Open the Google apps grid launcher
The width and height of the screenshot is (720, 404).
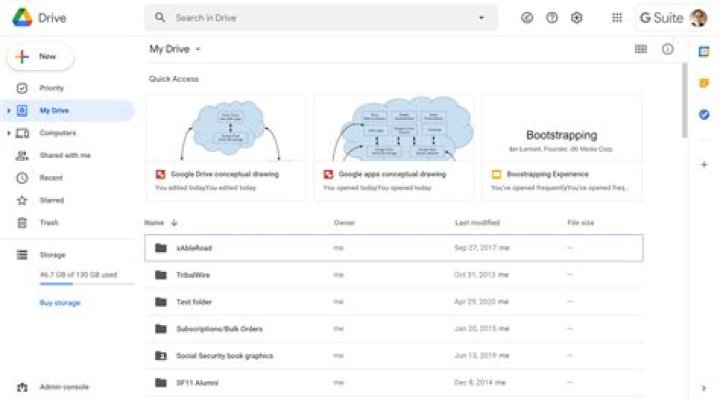617,18
